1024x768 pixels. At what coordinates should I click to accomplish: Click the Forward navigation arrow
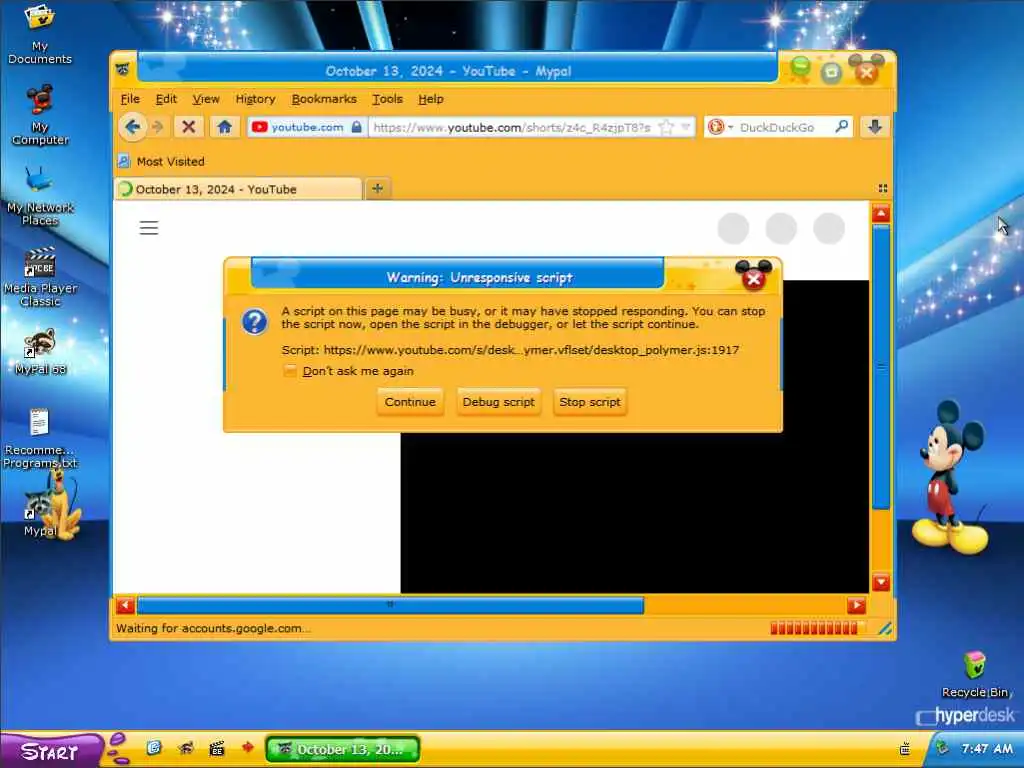(x=157, y=127)
